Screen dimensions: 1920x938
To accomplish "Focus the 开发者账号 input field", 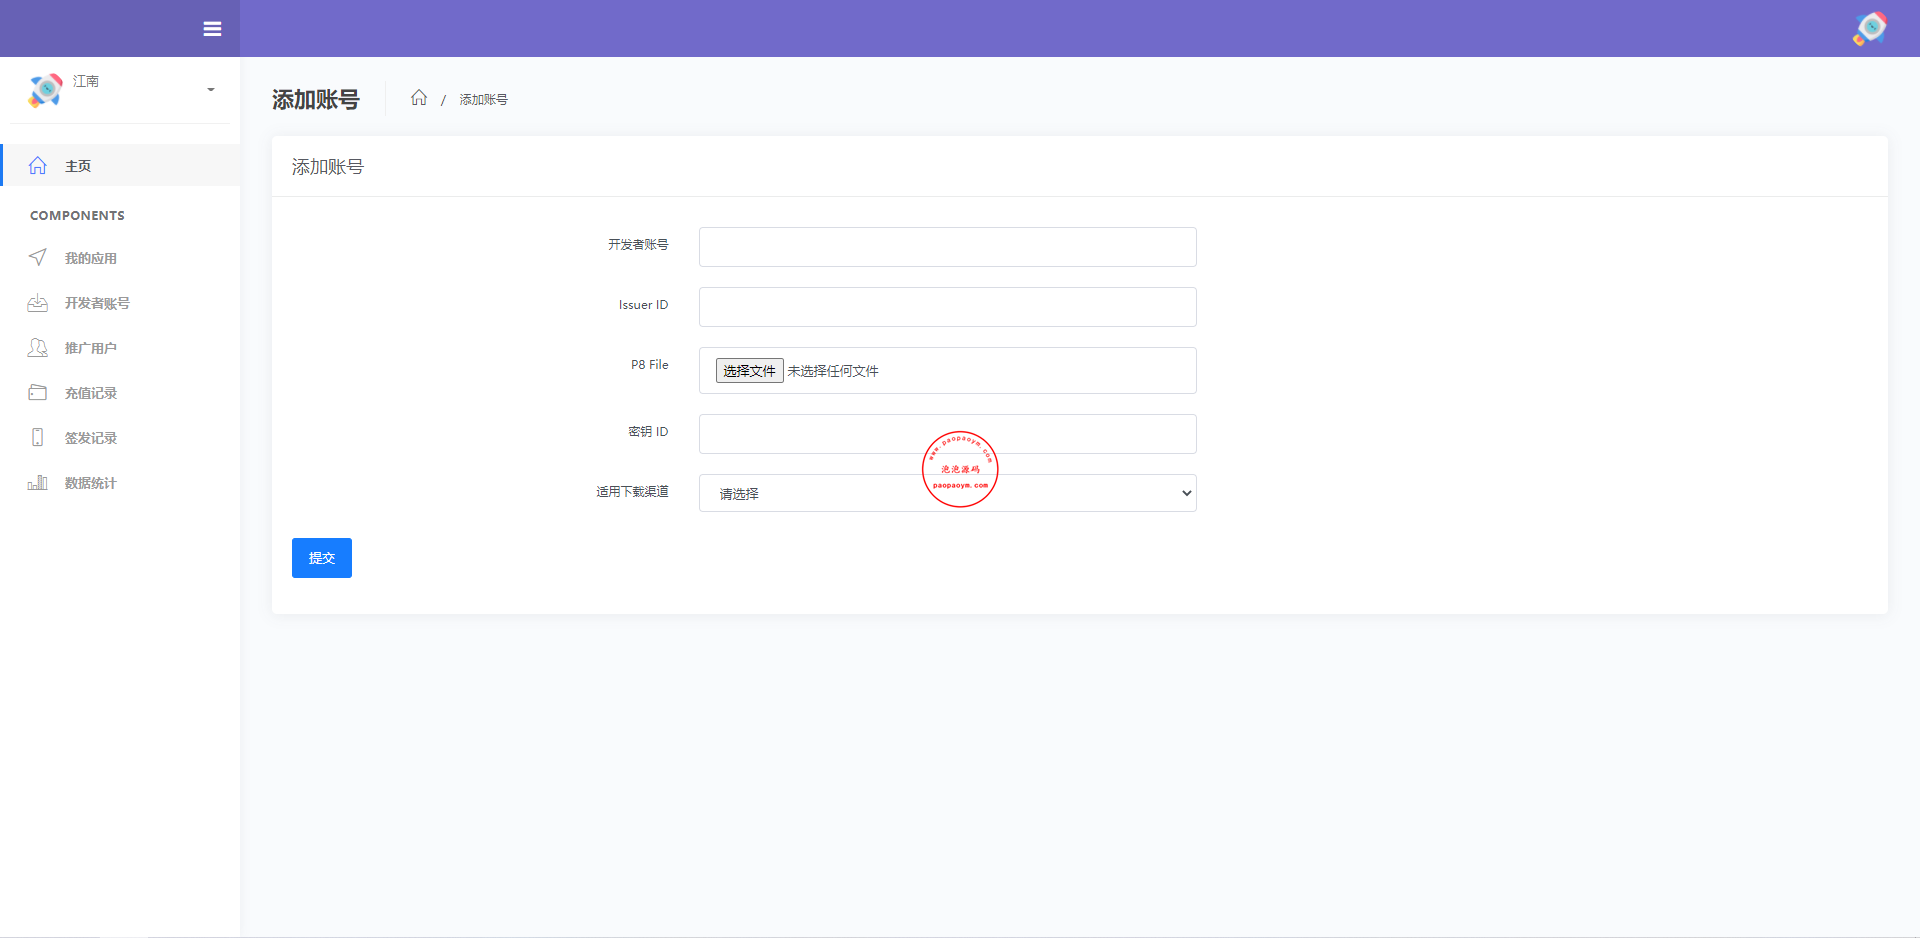I will (947, 247).
